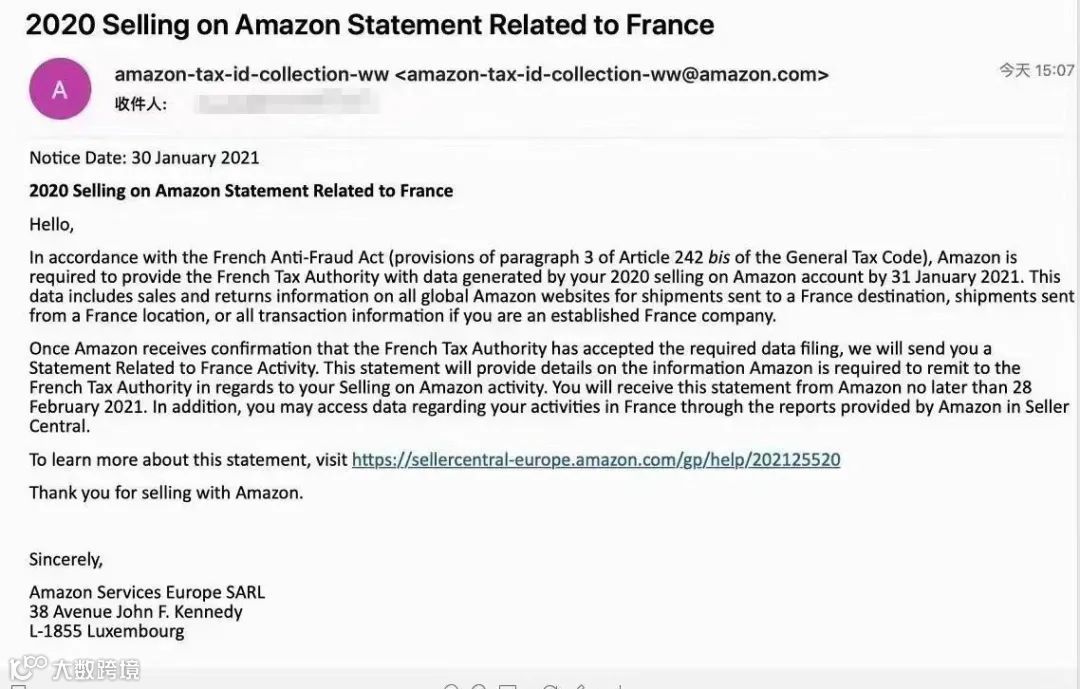This screenshot has width=1080, height=689.
Task: Click the Sincerely closing line
Action: tap(66, 559)
